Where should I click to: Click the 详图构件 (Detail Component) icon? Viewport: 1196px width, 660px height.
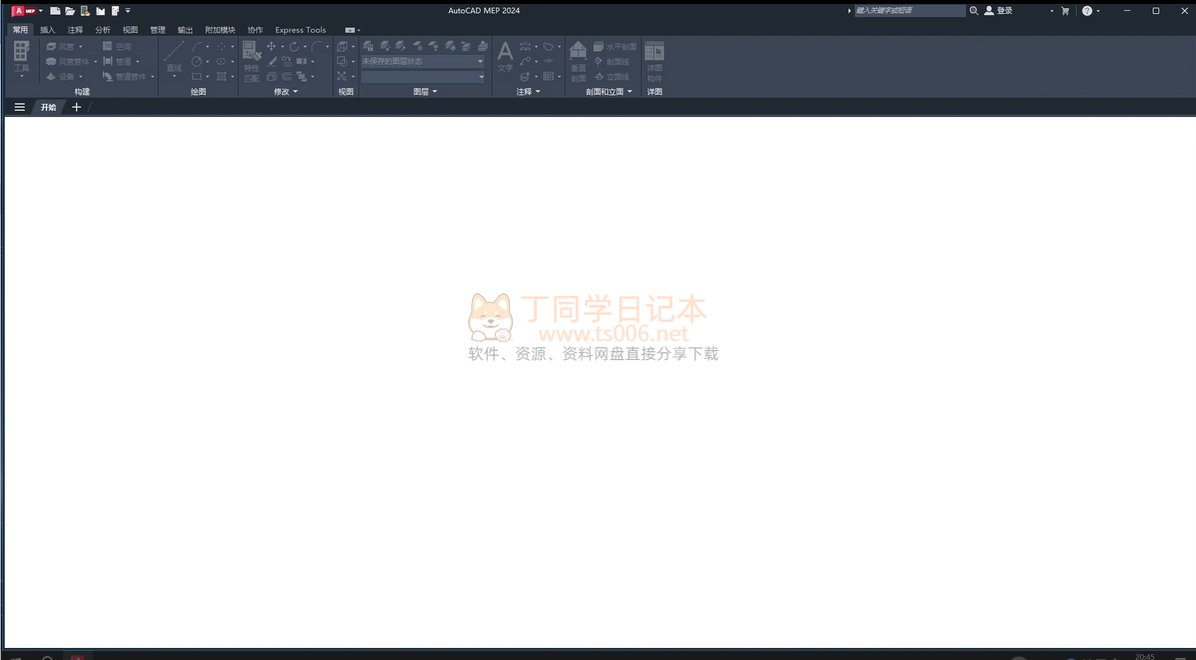654,60
